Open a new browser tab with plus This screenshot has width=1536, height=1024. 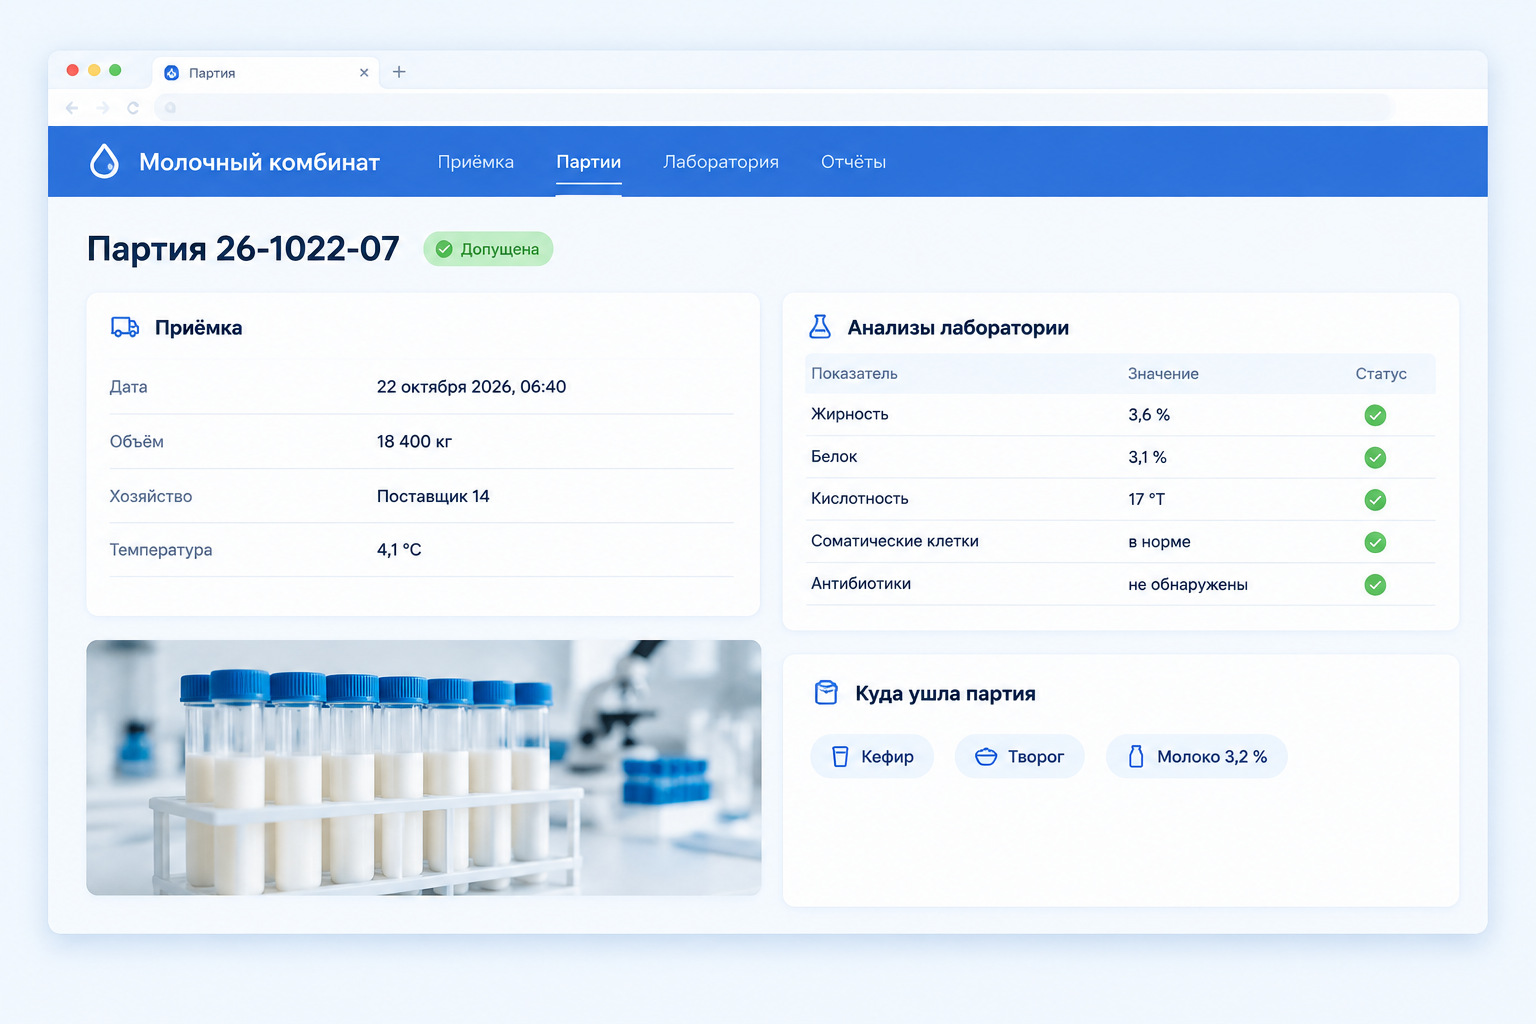[x=399, y=72]
